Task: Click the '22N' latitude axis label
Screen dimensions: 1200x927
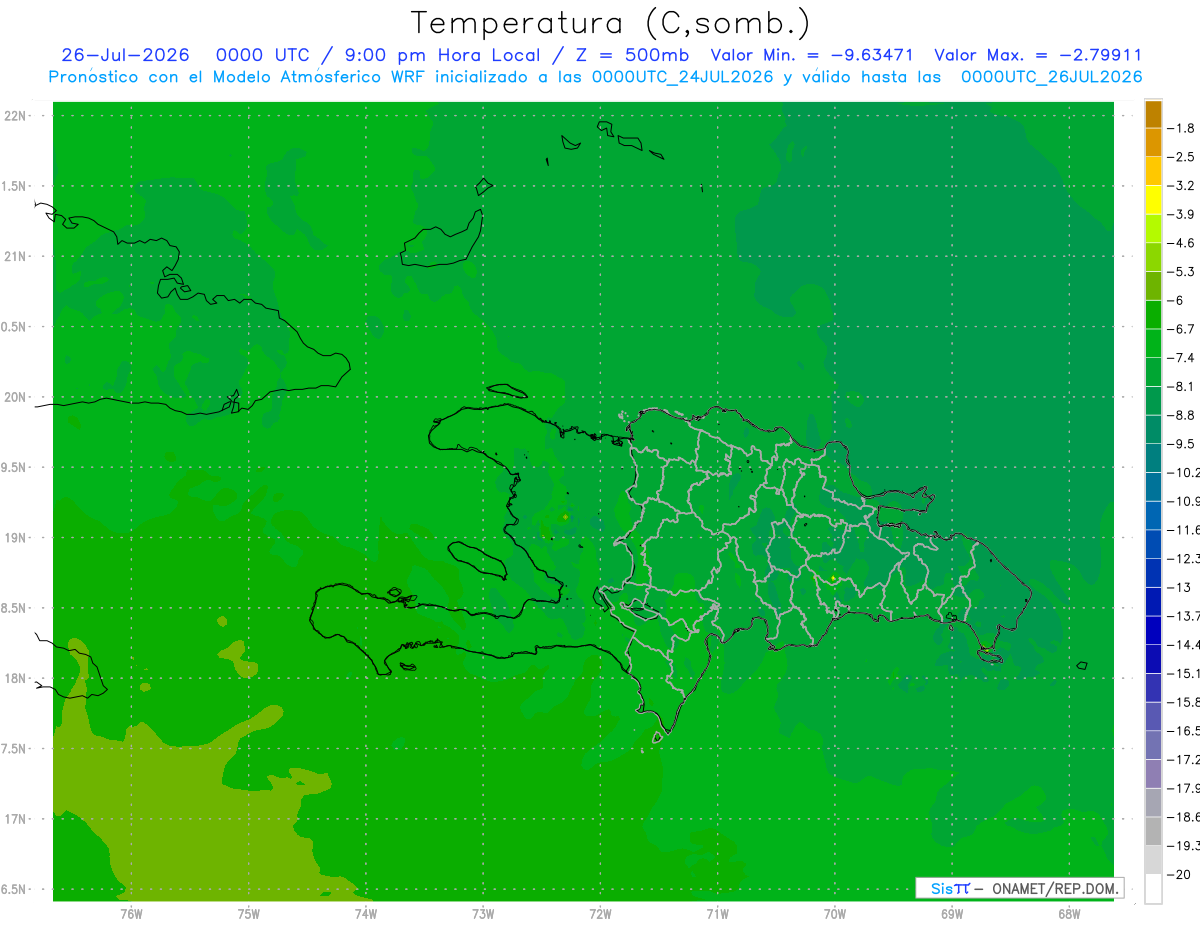Action: point(16,116)
